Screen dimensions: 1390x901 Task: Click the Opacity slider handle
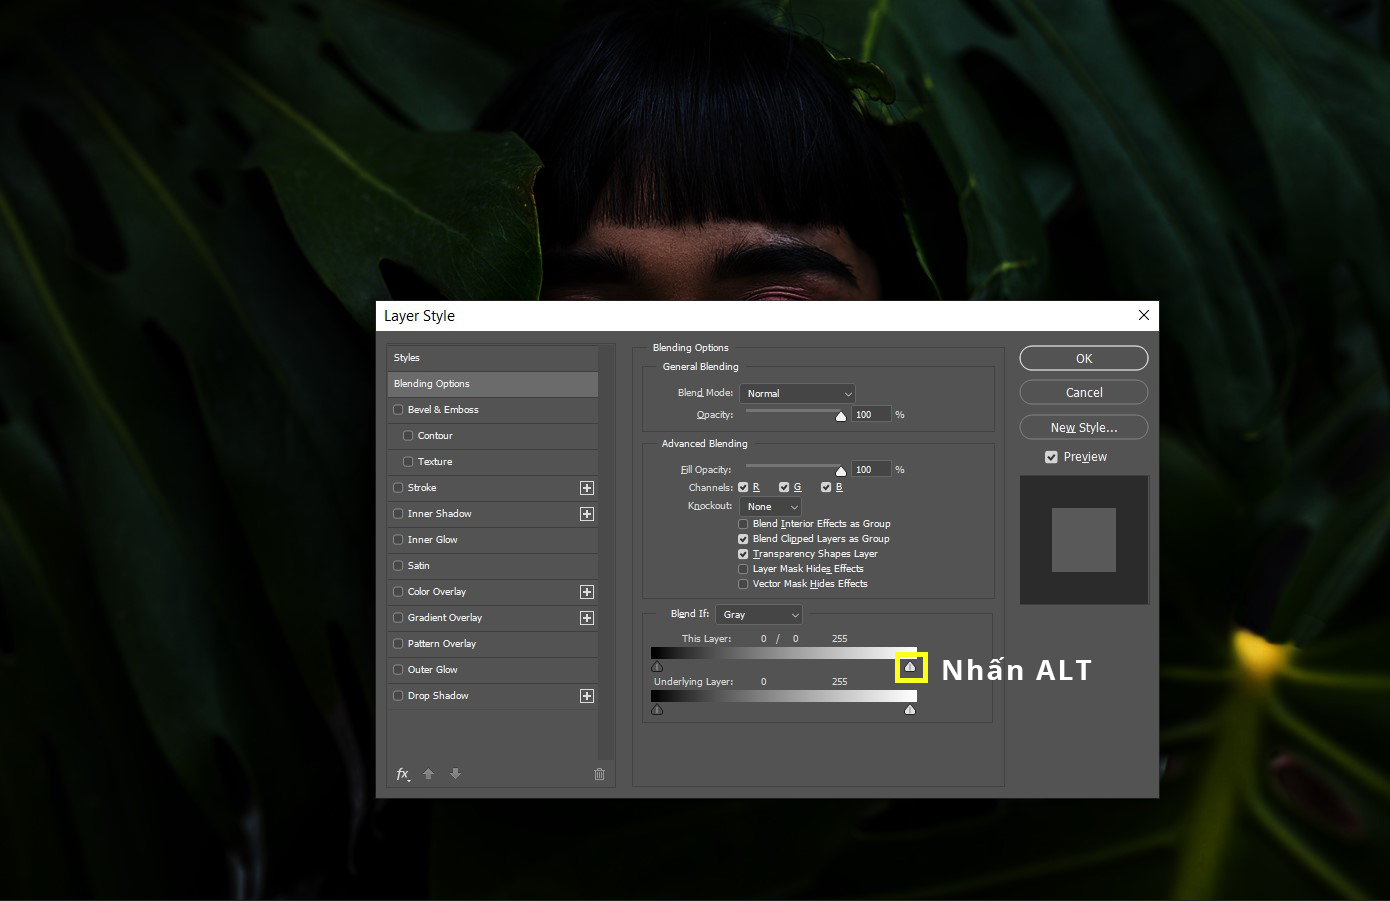(841, 416)
